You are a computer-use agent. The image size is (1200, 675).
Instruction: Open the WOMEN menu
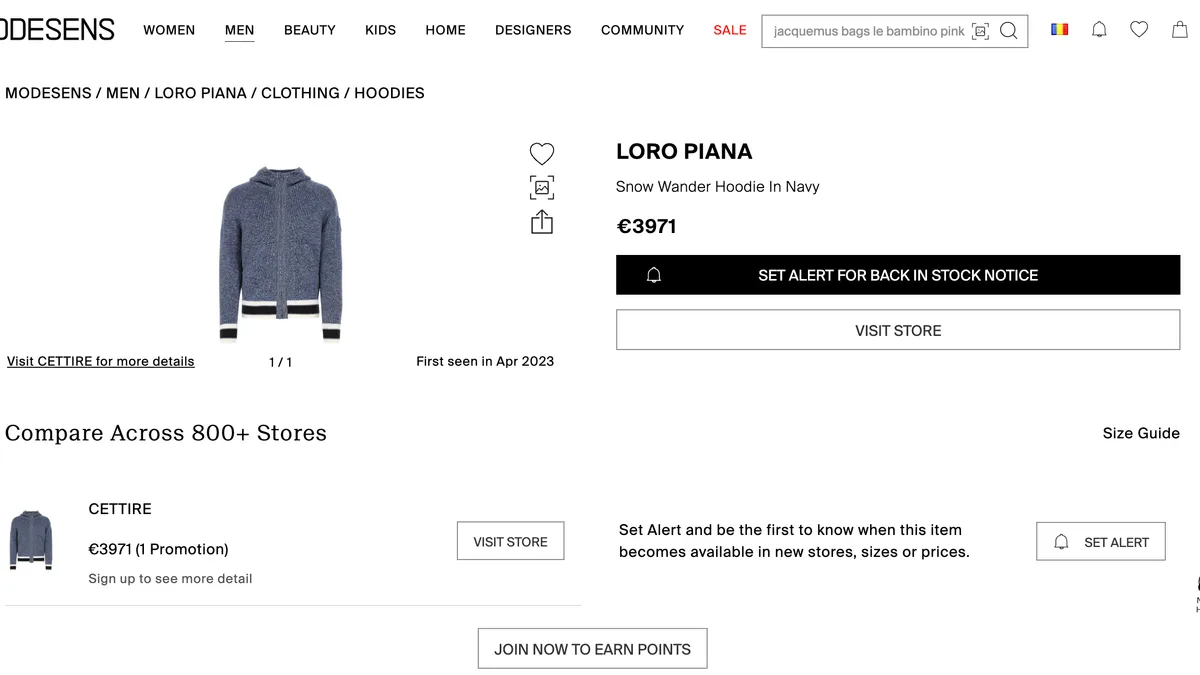coord(169,30)
